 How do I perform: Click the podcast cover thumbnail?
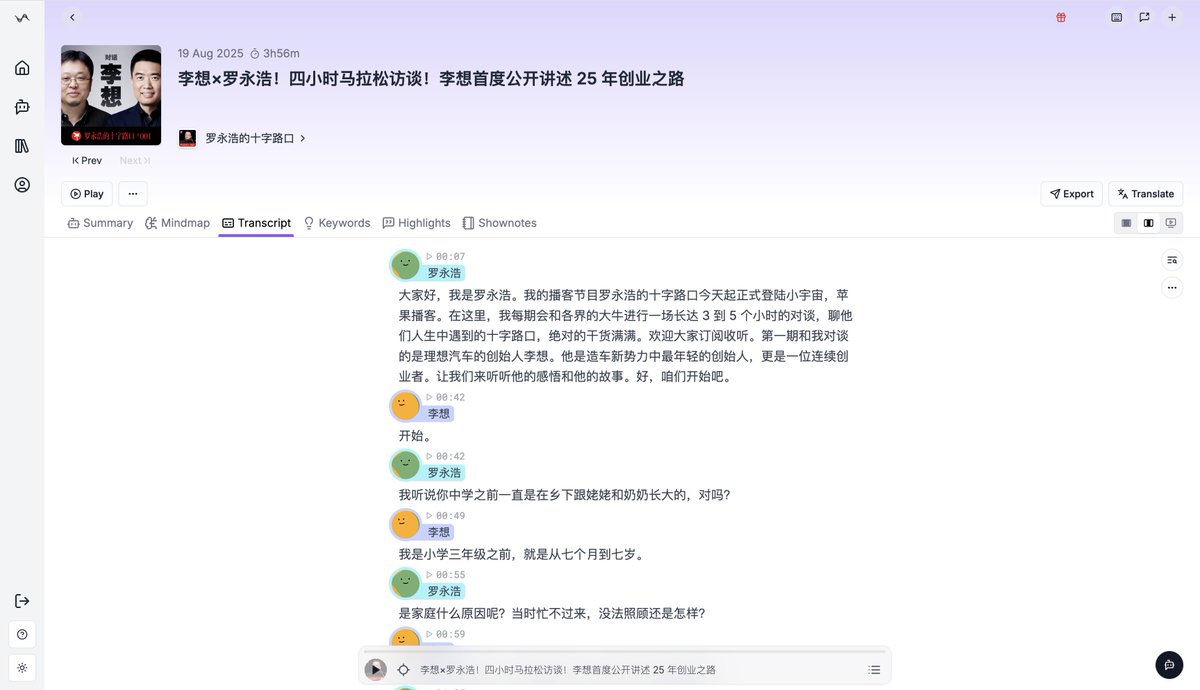111,95
